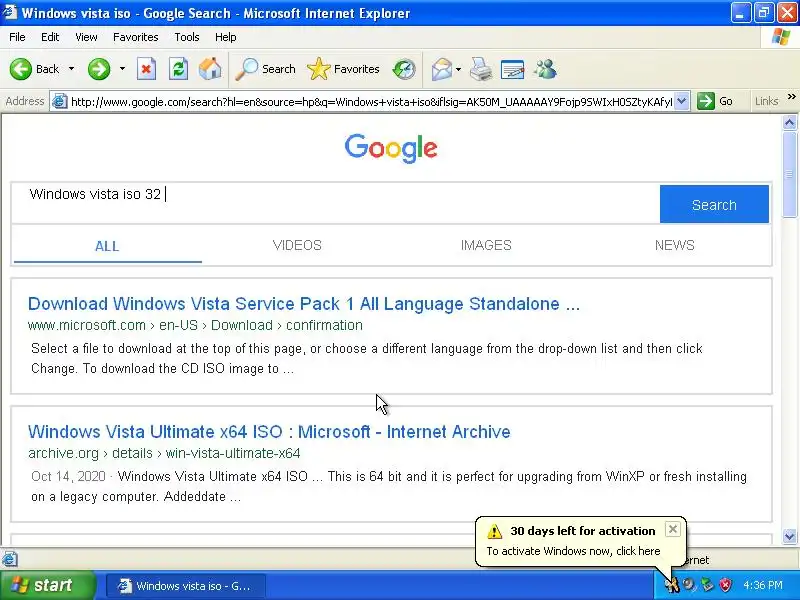Select the ALL results tab
This screenshot has height=600, width=800.
(107, 246)
